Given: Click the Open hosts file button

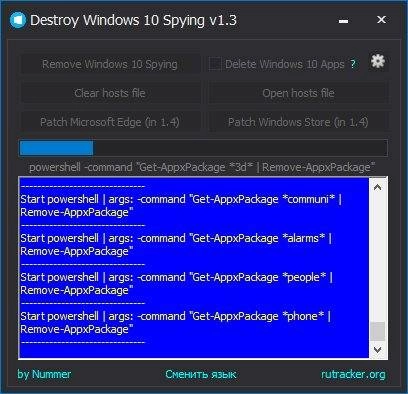Looking at the screenshot, I should tap(298, 93).
